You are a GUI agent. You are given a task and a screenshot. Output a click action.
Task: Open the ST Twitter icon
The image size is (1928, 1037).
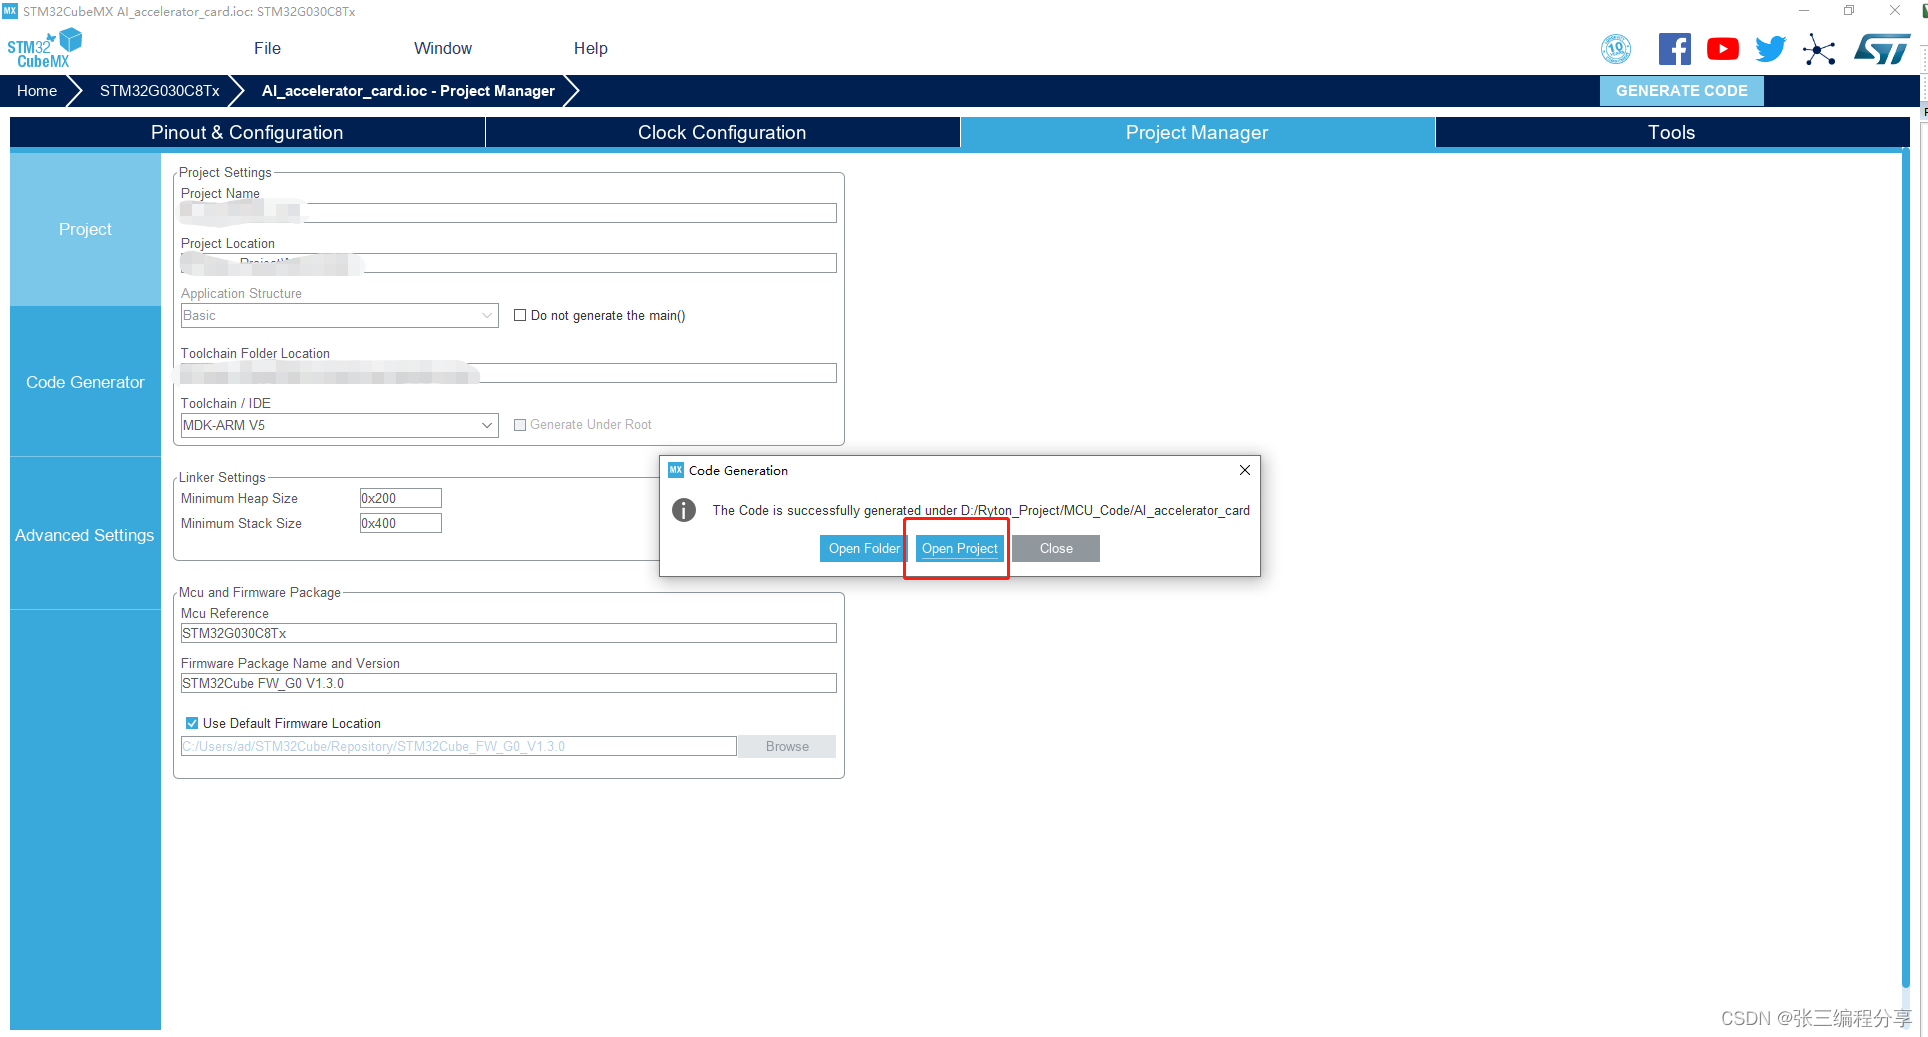pos(1770,49)
